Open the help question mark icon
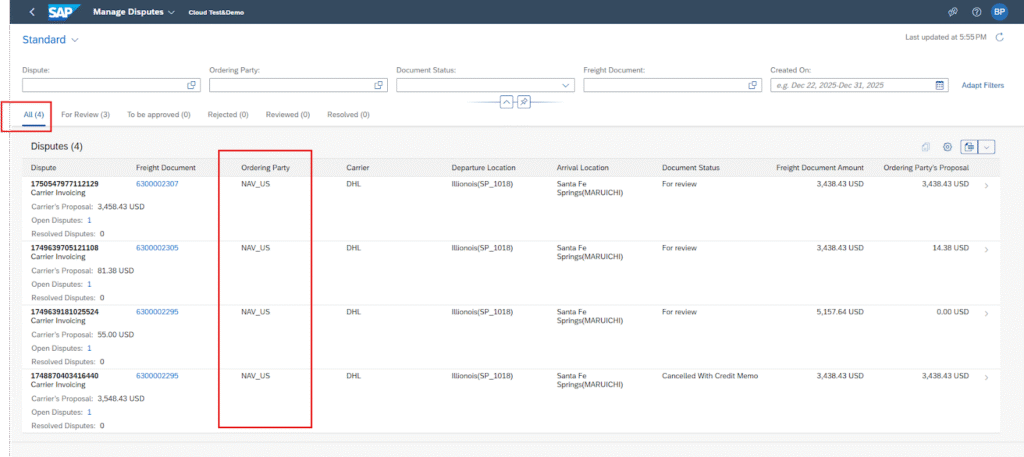 click(x=976, y=12)
